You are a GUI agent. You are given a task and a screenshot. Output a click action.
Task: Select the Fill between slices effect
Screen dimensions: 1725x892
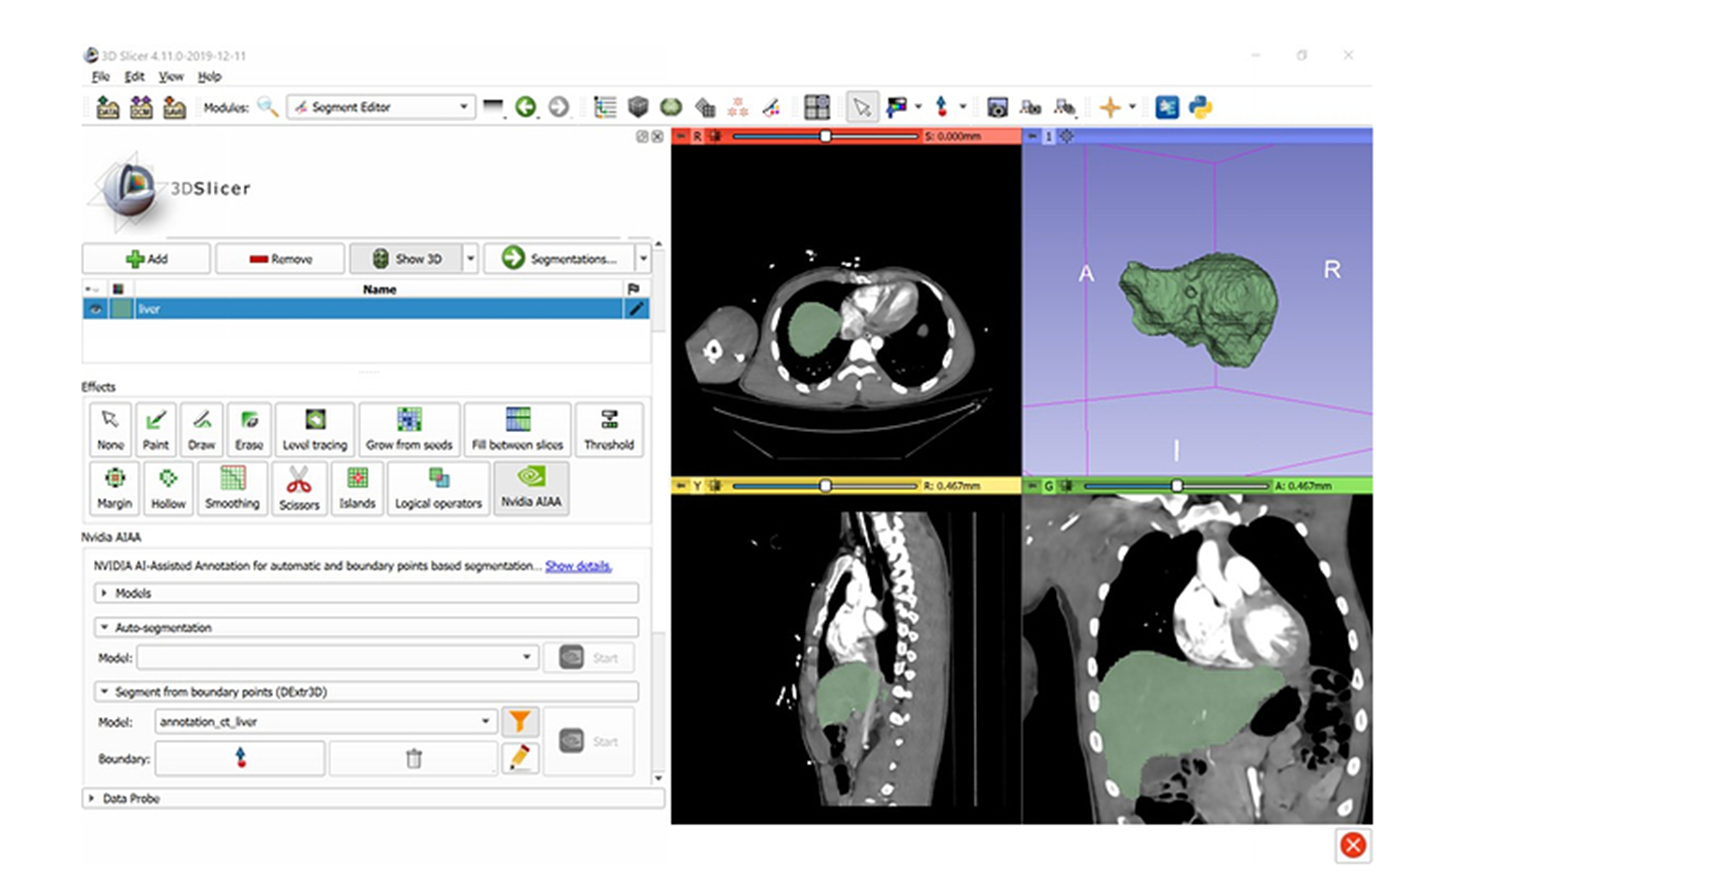pyautogui.click(x=517, y=429)
